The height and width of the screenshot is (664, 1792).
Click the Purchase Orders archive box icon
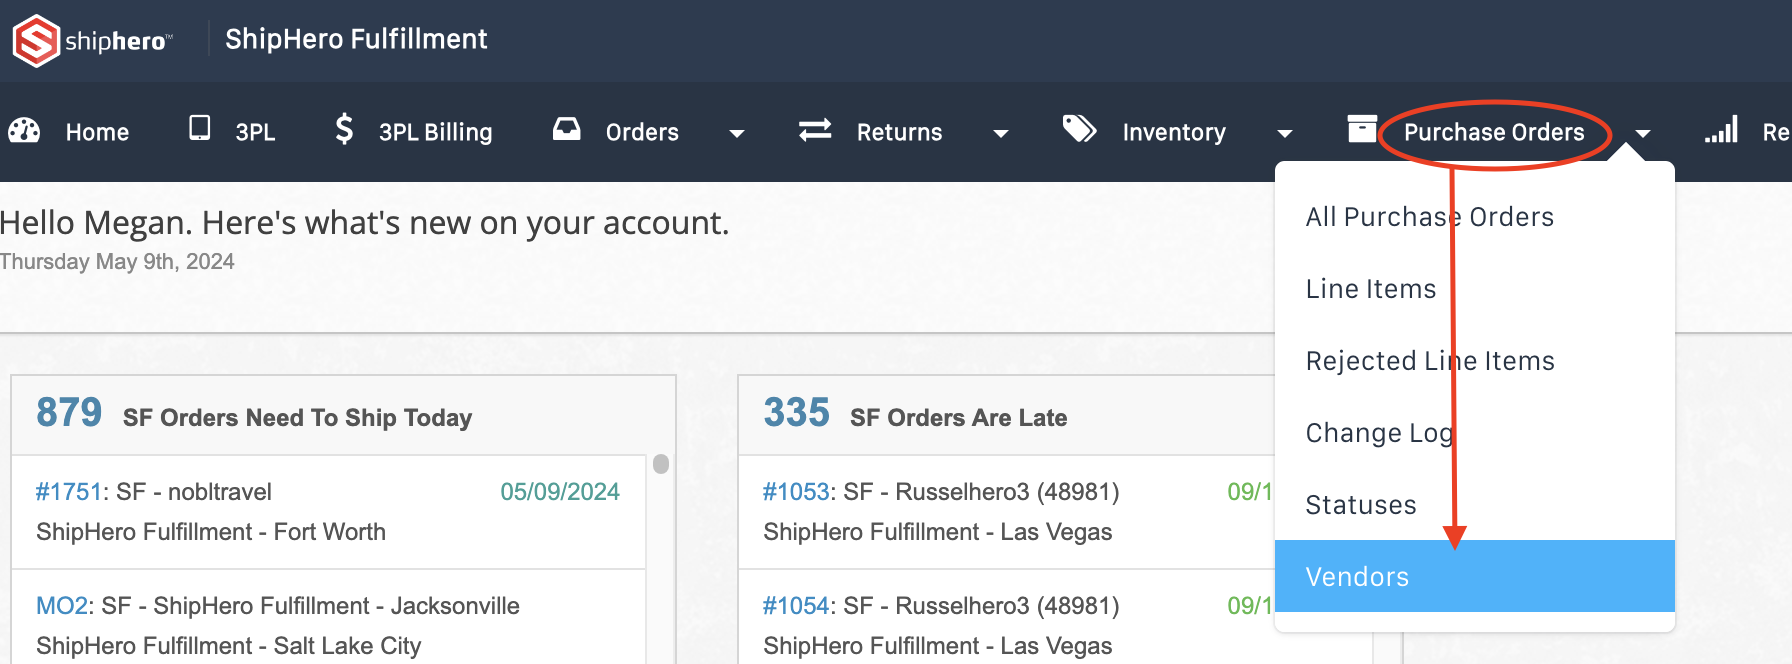[x=1362, y=129]
